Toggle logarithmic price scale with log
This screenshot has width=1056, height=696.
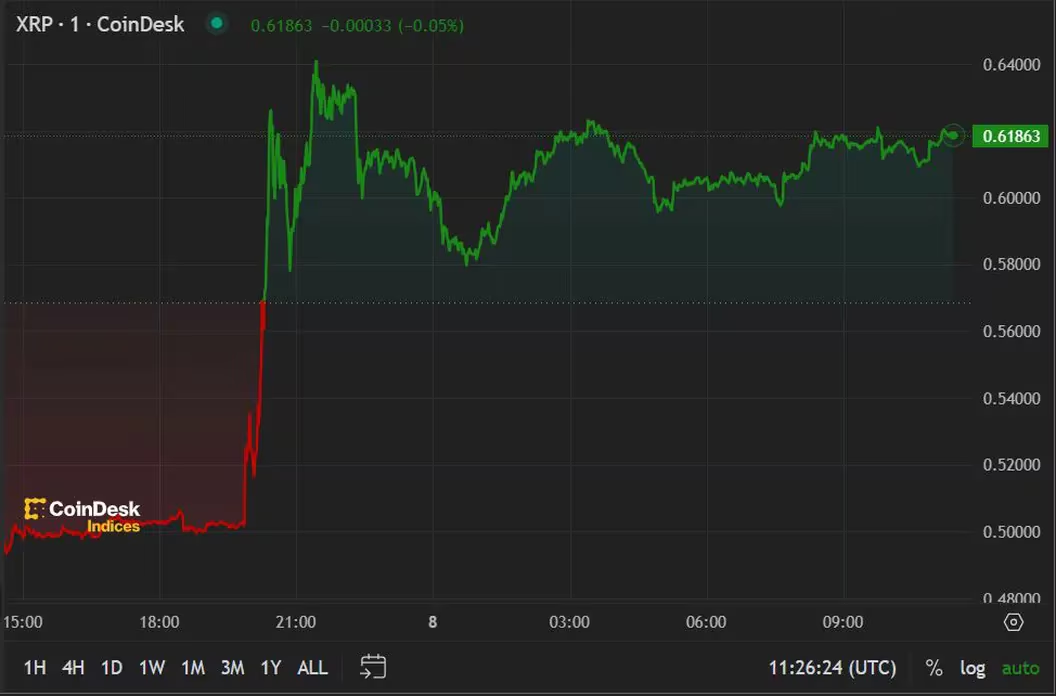[x=972, y=667]
